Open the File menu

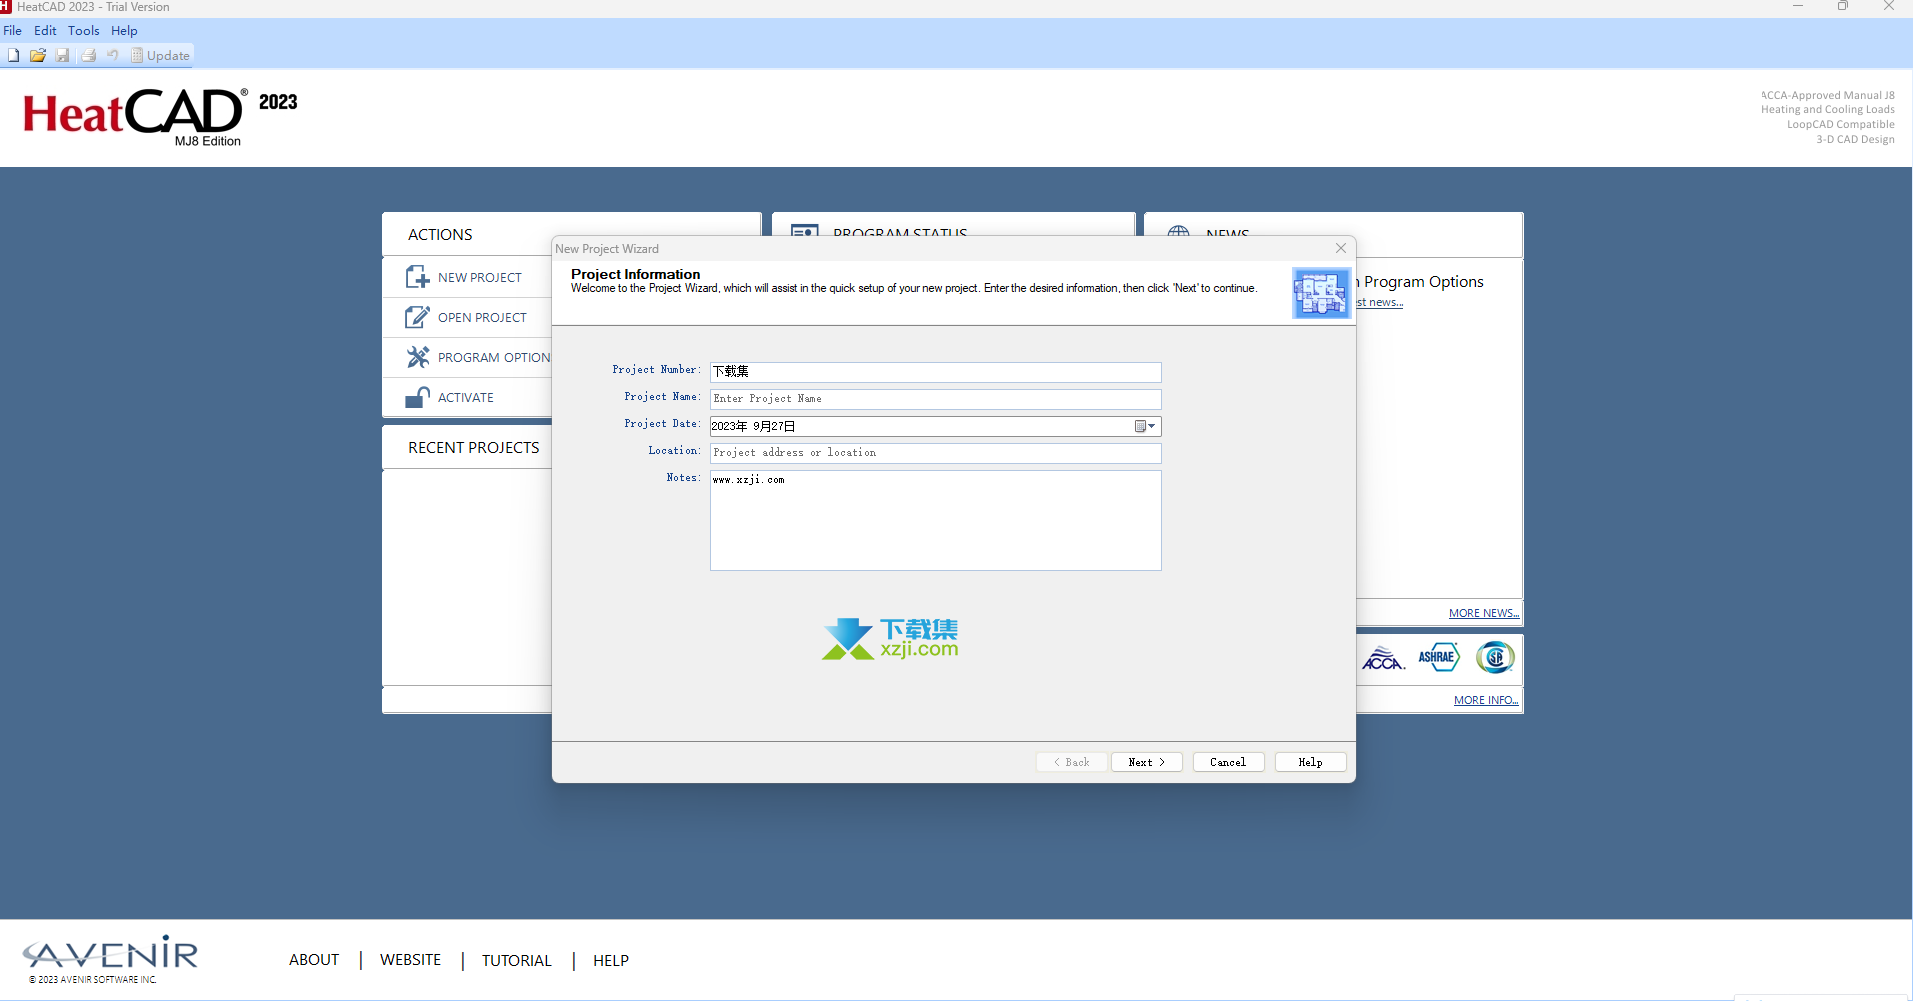click(x=12, y=31)
